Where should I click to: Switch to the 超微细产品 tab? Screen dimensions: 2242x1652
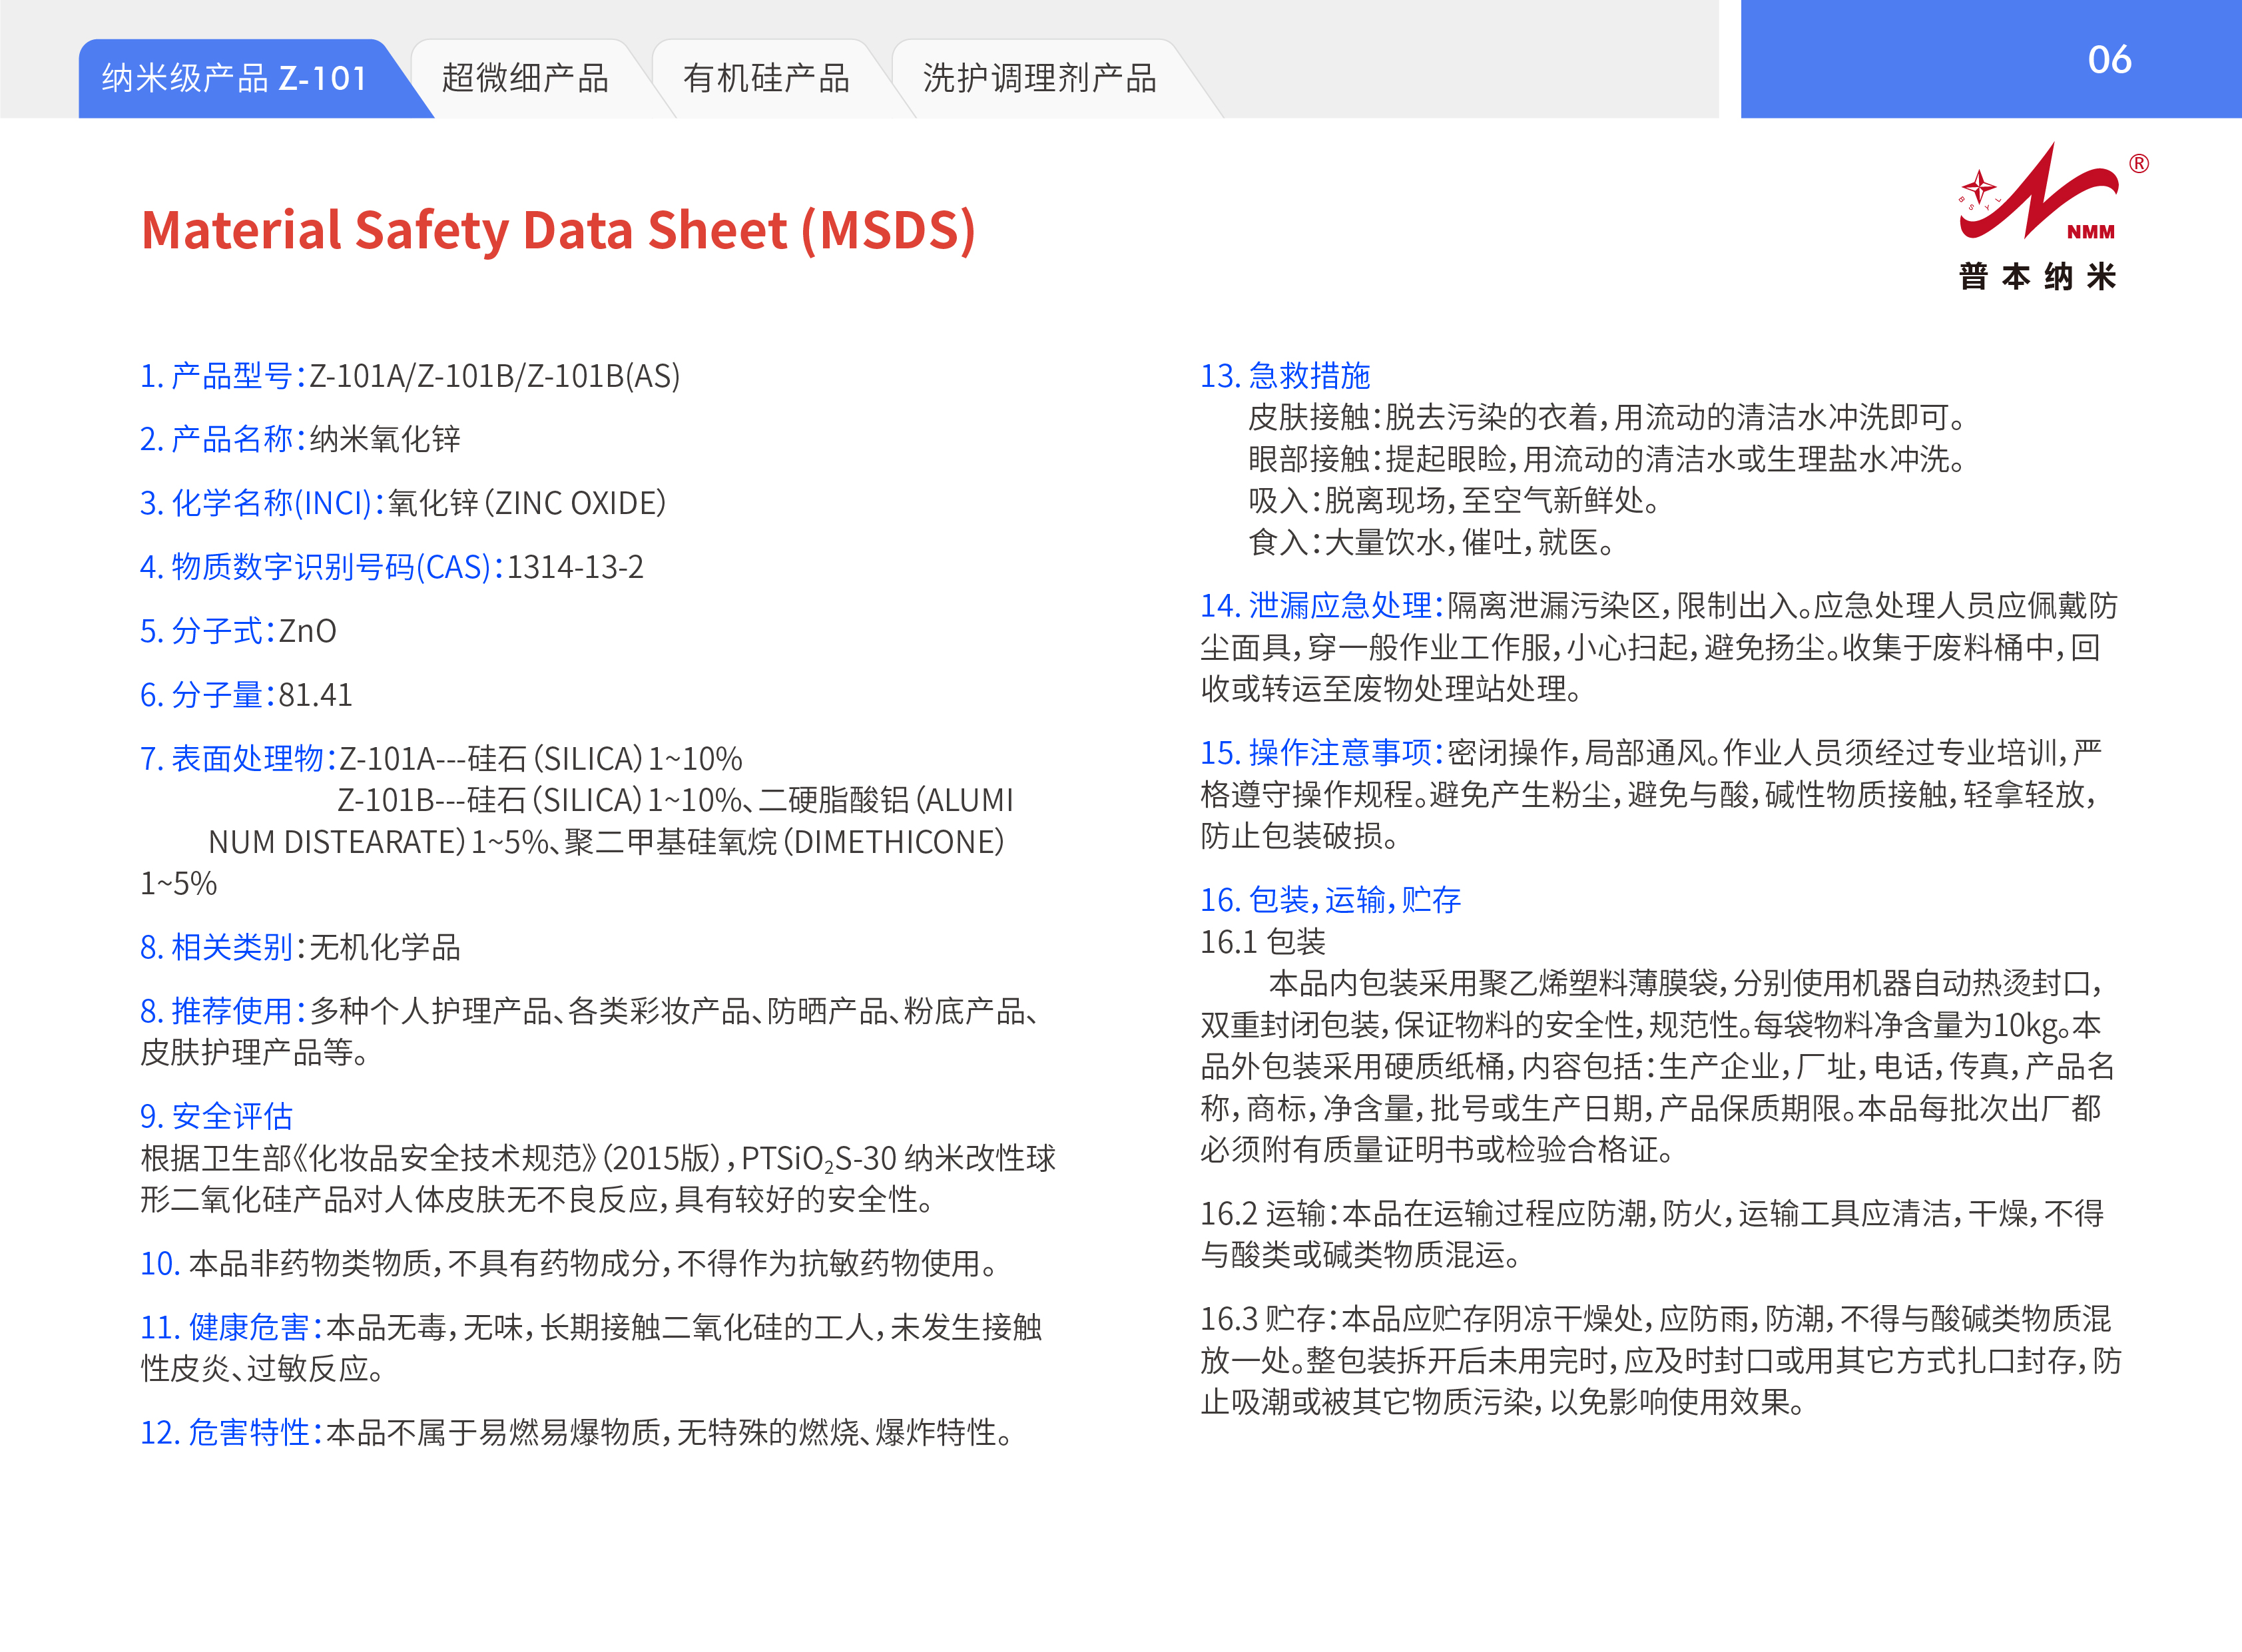pos(525,78)
